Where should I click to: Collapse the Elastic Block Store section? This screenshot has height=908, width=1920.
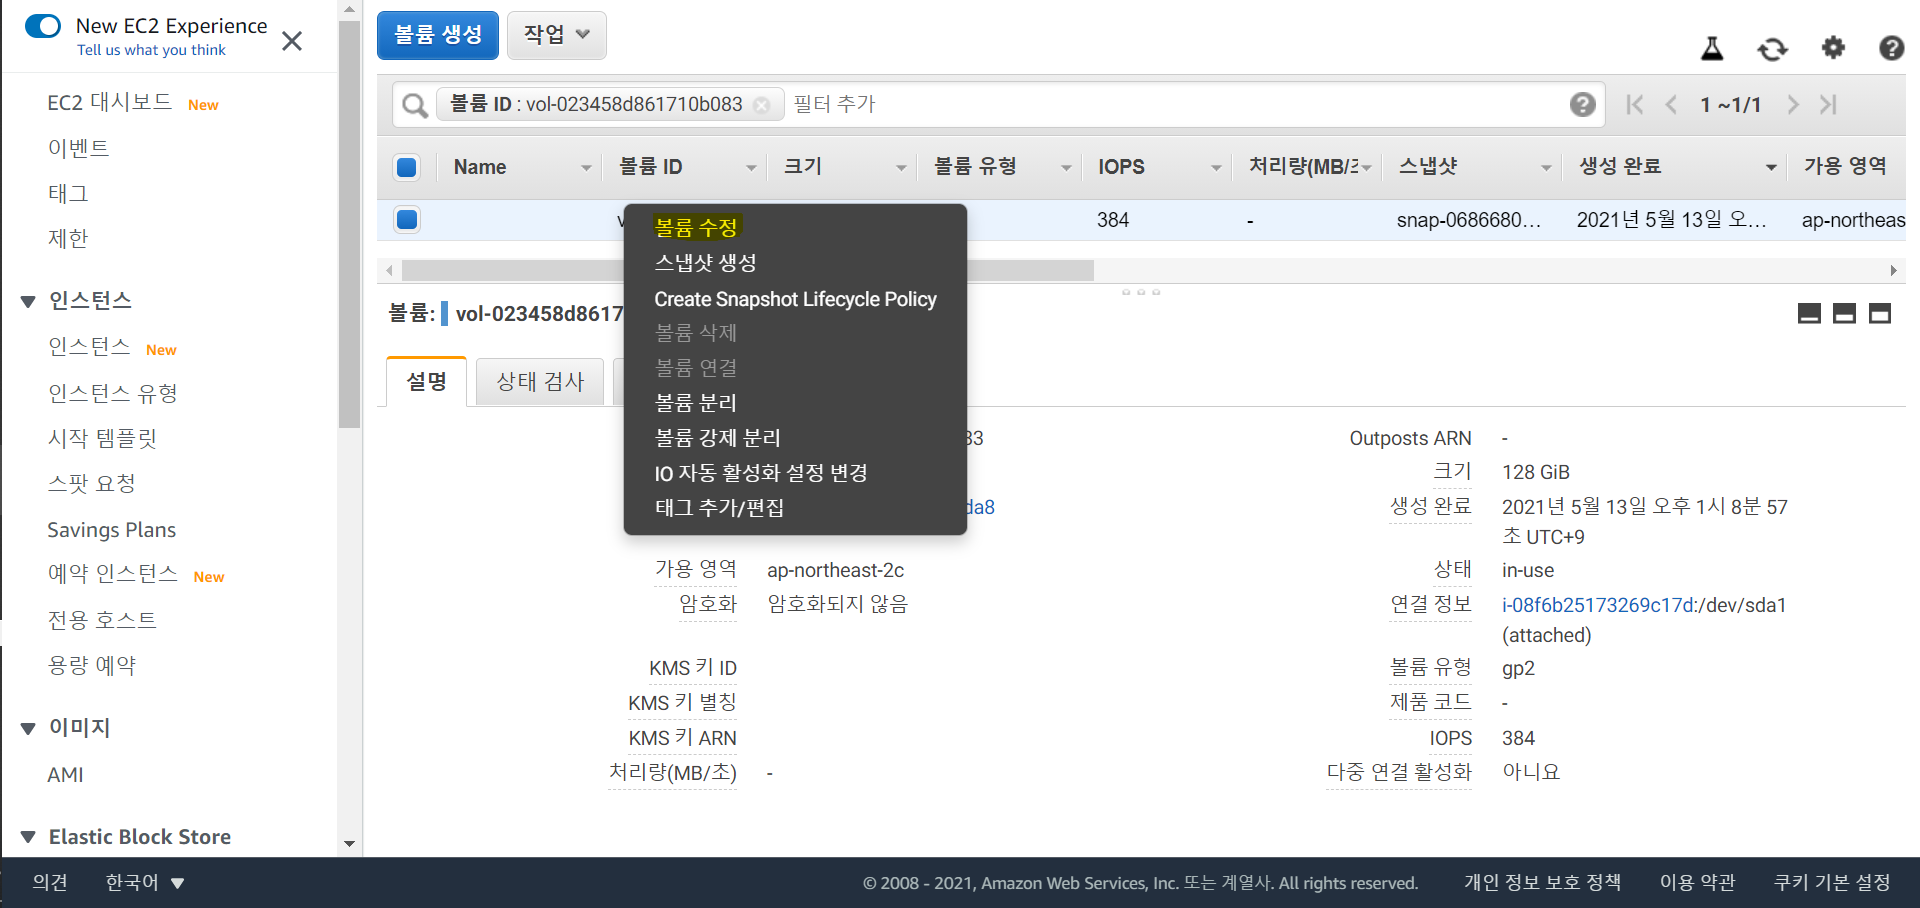click(28, 837)
